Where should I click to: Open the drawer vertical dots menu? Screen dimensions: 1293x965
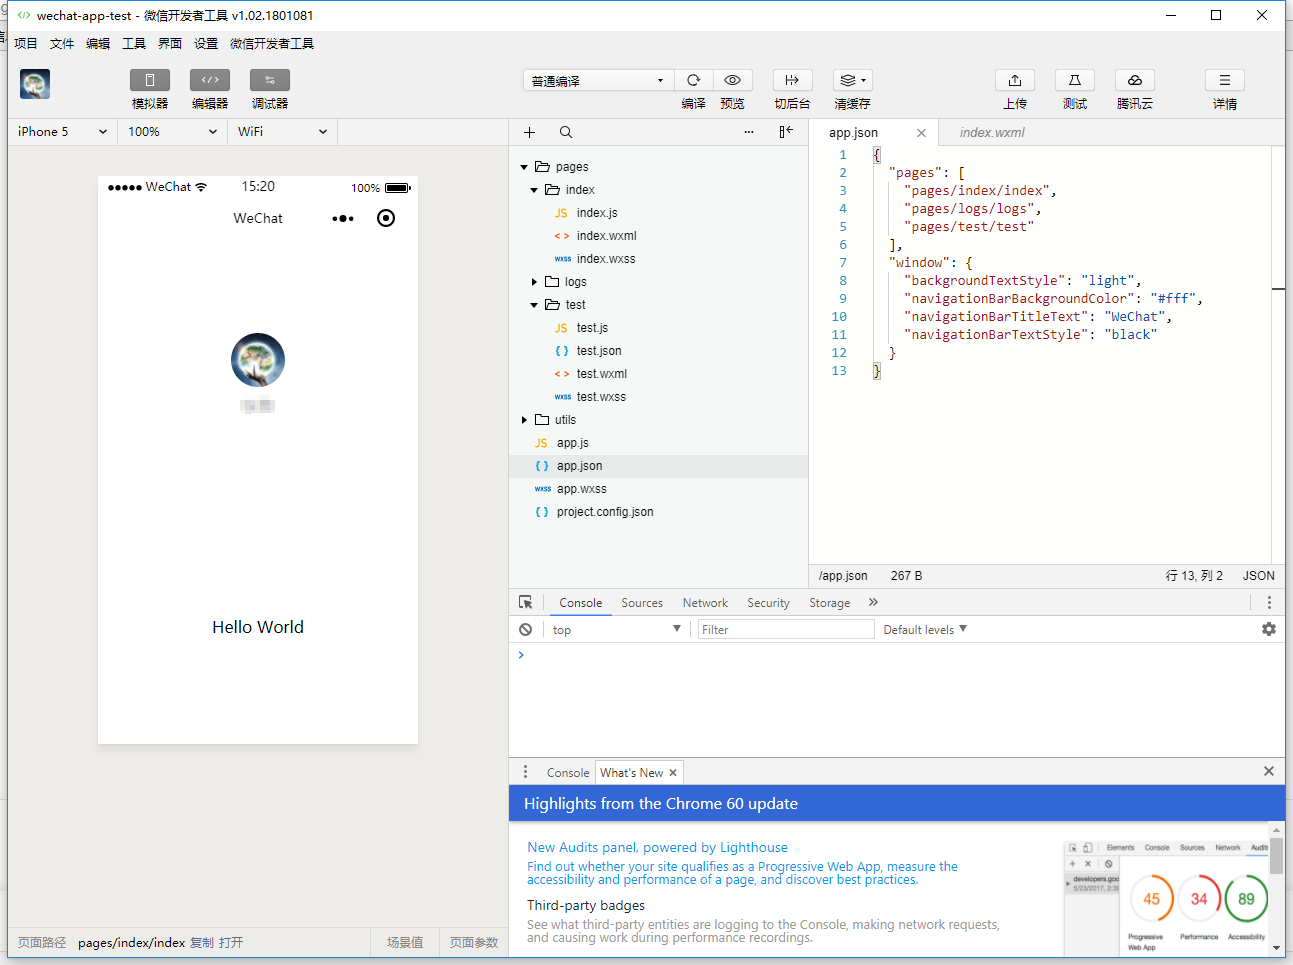[x=526, y=772]
